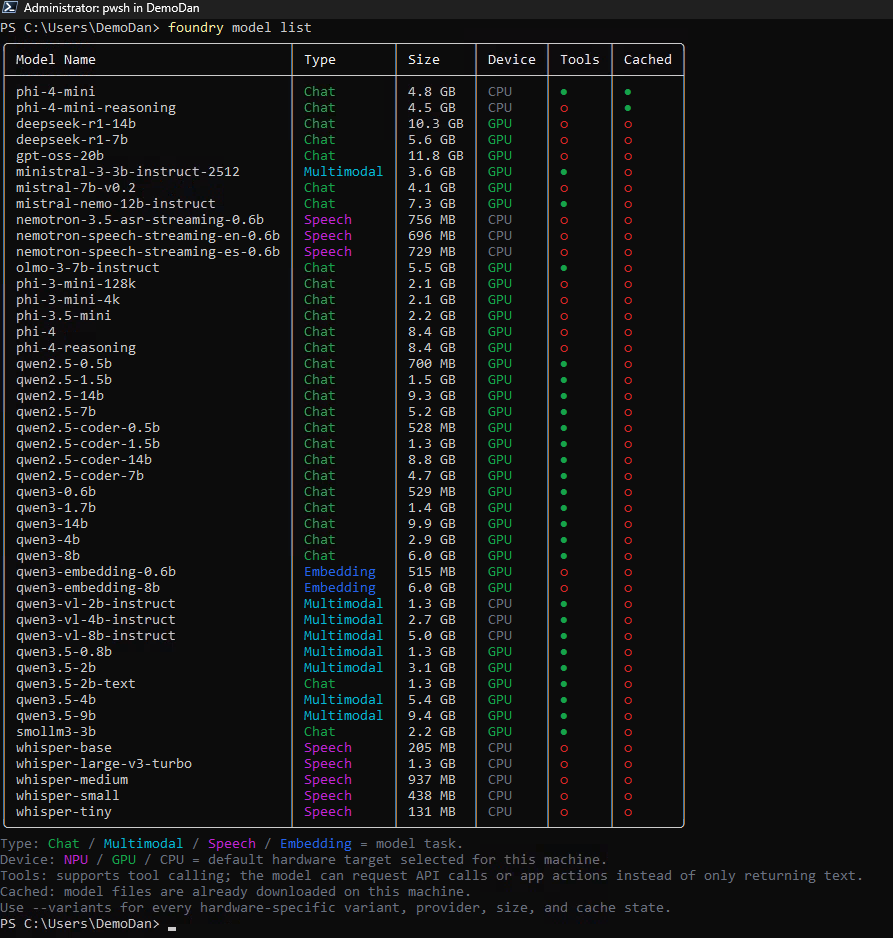This screenshot has height=938, width=893.
Task: Select the phi-3-mini-128k model name
Action: click(x=76, y=284)
